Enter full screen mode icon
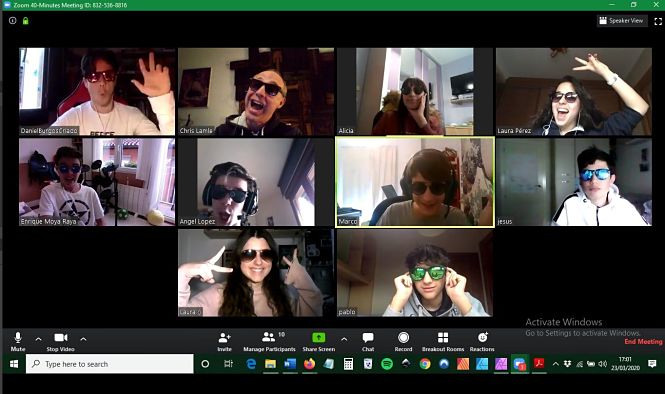 [x=658, y=21]
